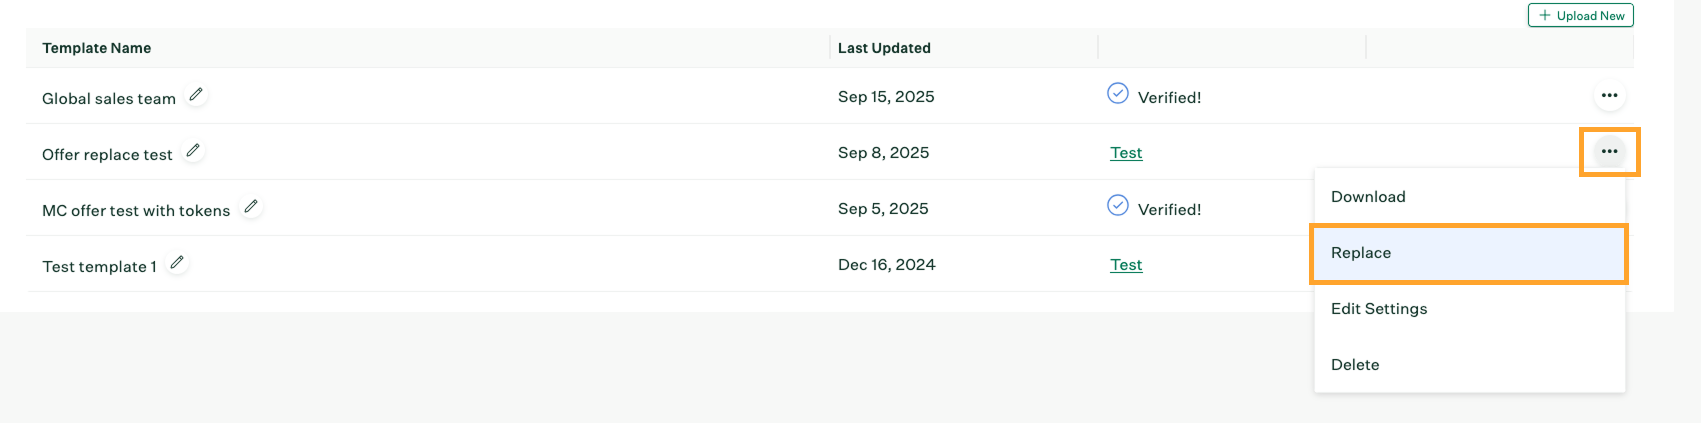Select Replace in the dropdown menu
Image resolution: width=1701 pixels, height=423 pixels.
click(x=1361, y=253)
